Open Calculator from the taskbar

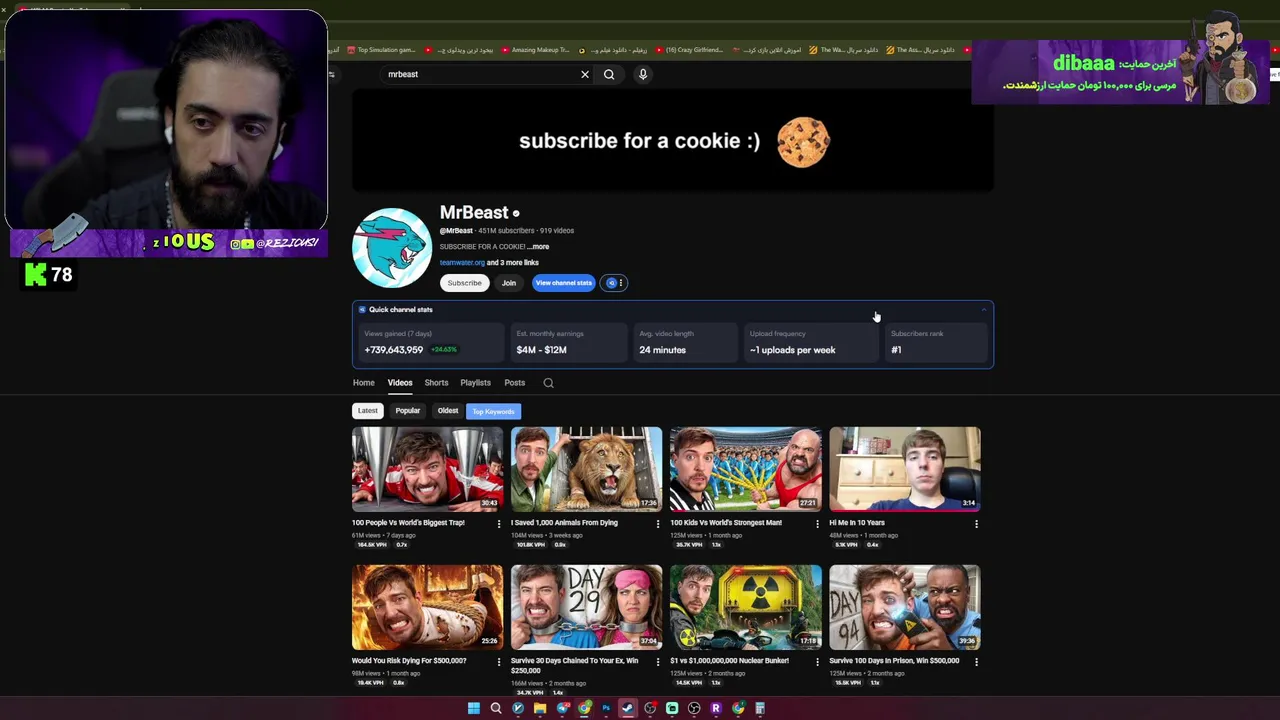point(760,709)
